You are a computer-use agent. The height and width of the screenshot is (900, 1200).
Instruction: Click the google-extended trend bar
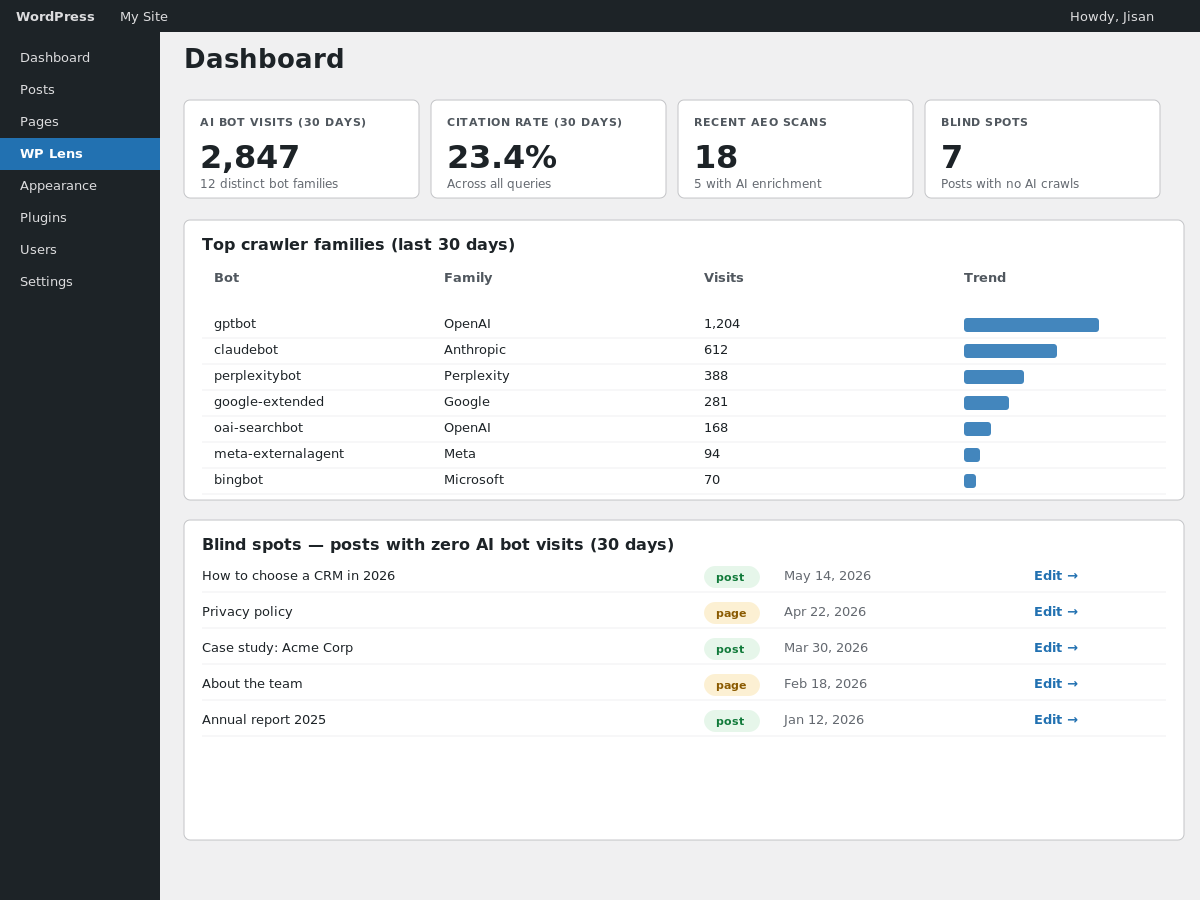986,403
